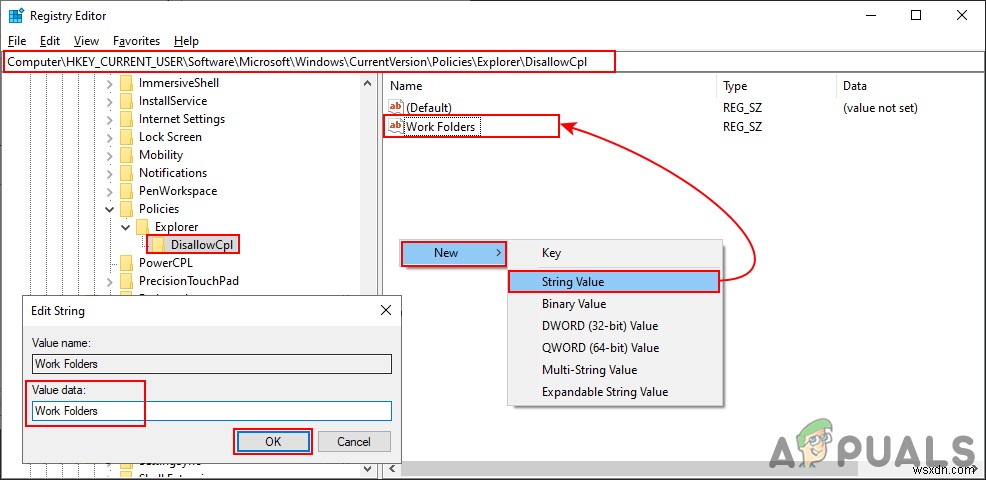Viewport: 986px width, 480px height.
Task: Expand the Mobility key
Action: point(109,155)
